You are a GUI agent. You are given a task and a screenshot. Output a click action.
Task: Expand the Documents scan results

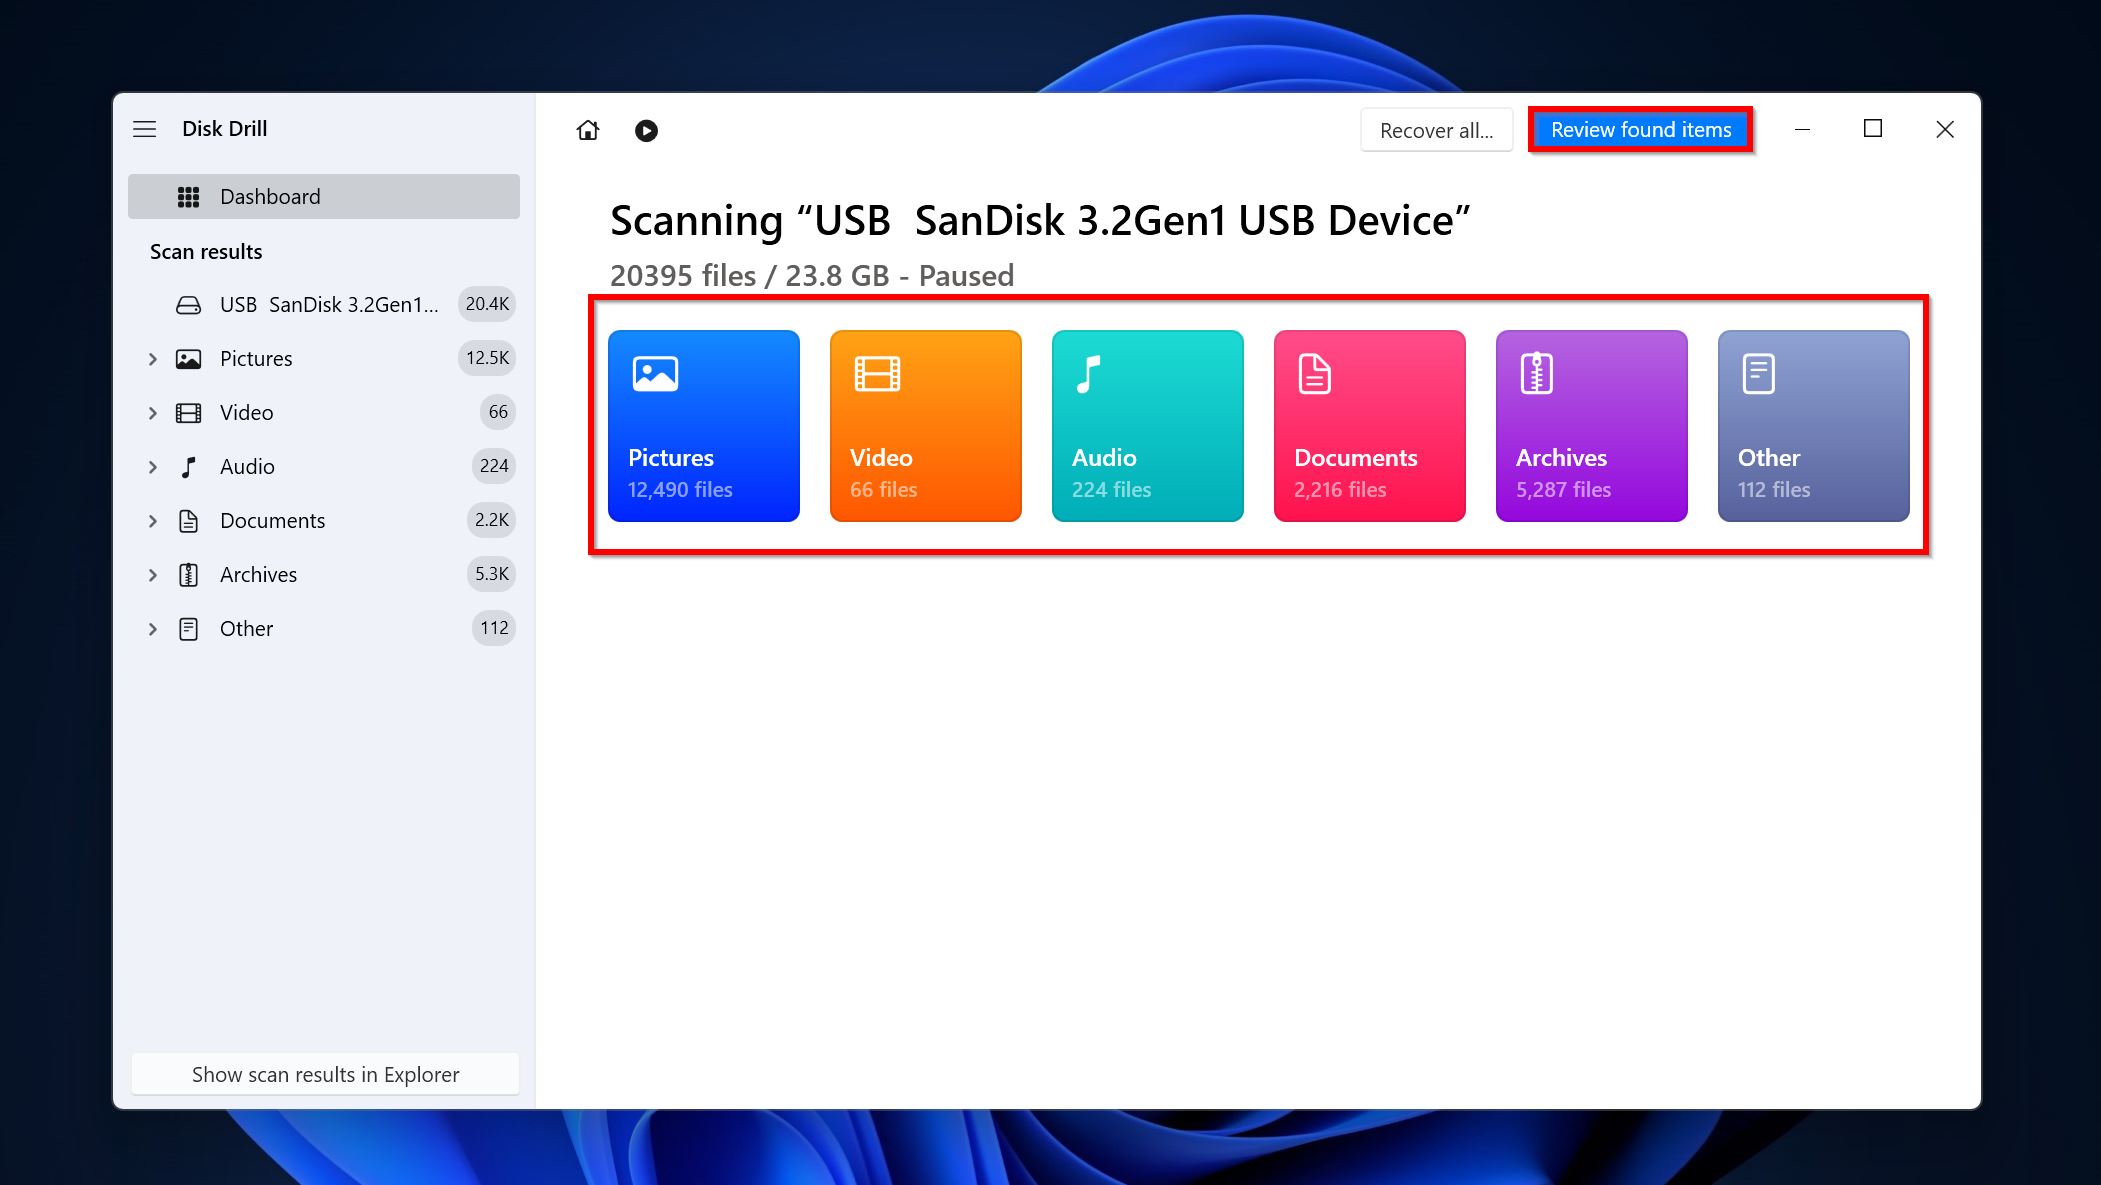[x=153, y=520]
